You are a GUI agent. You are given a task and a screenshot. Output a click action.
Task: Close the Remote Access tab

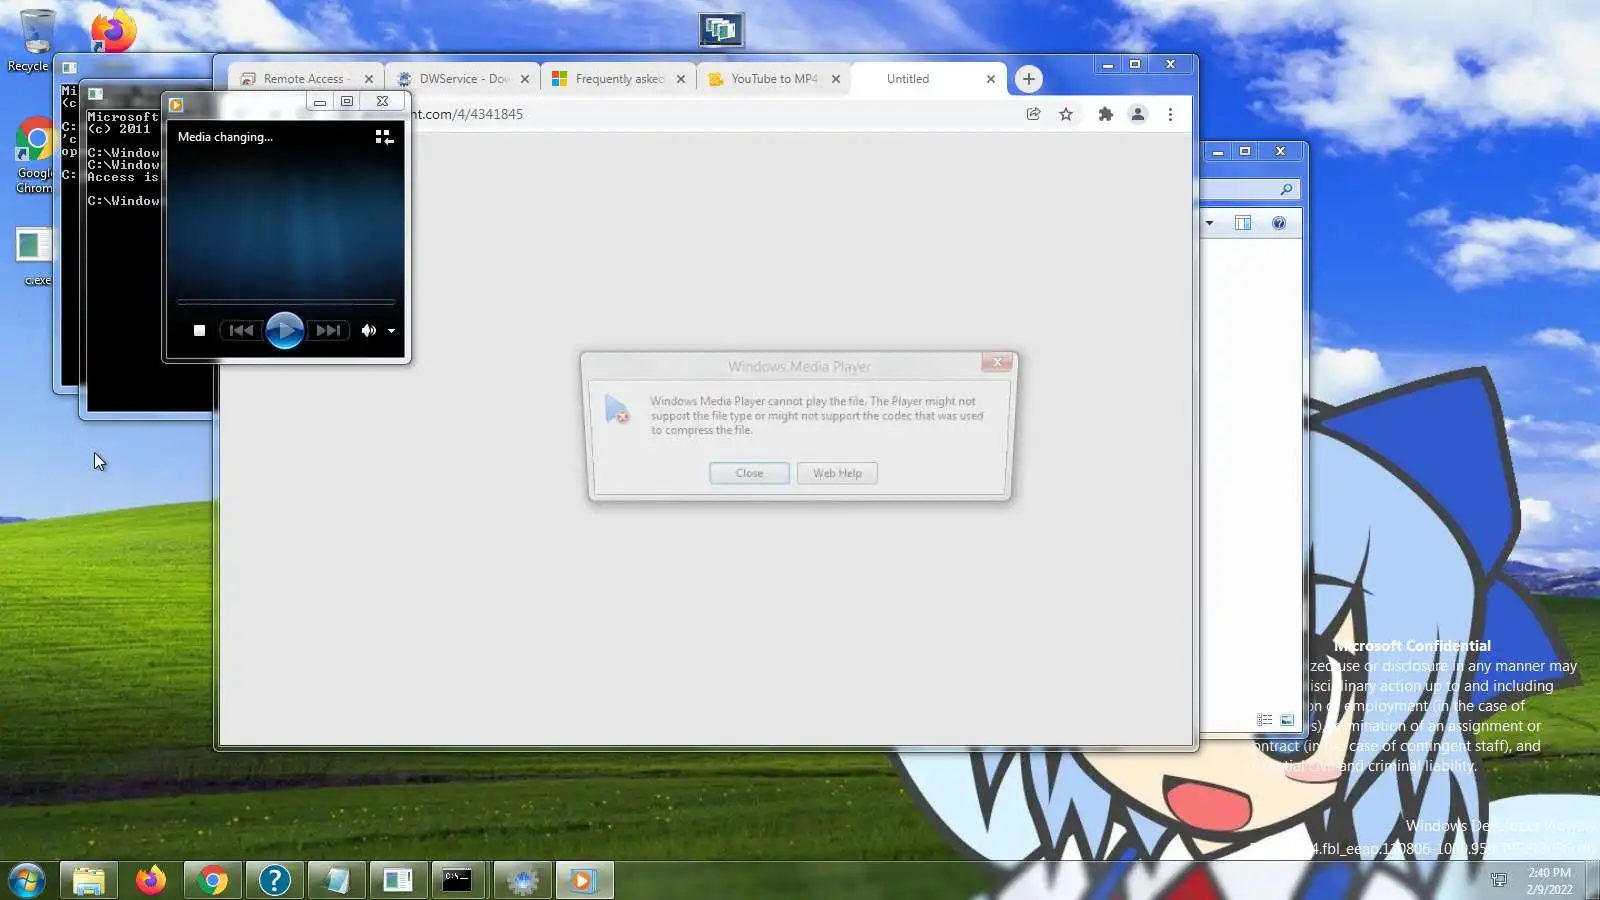pyautogui.click(x=369, y=79)
